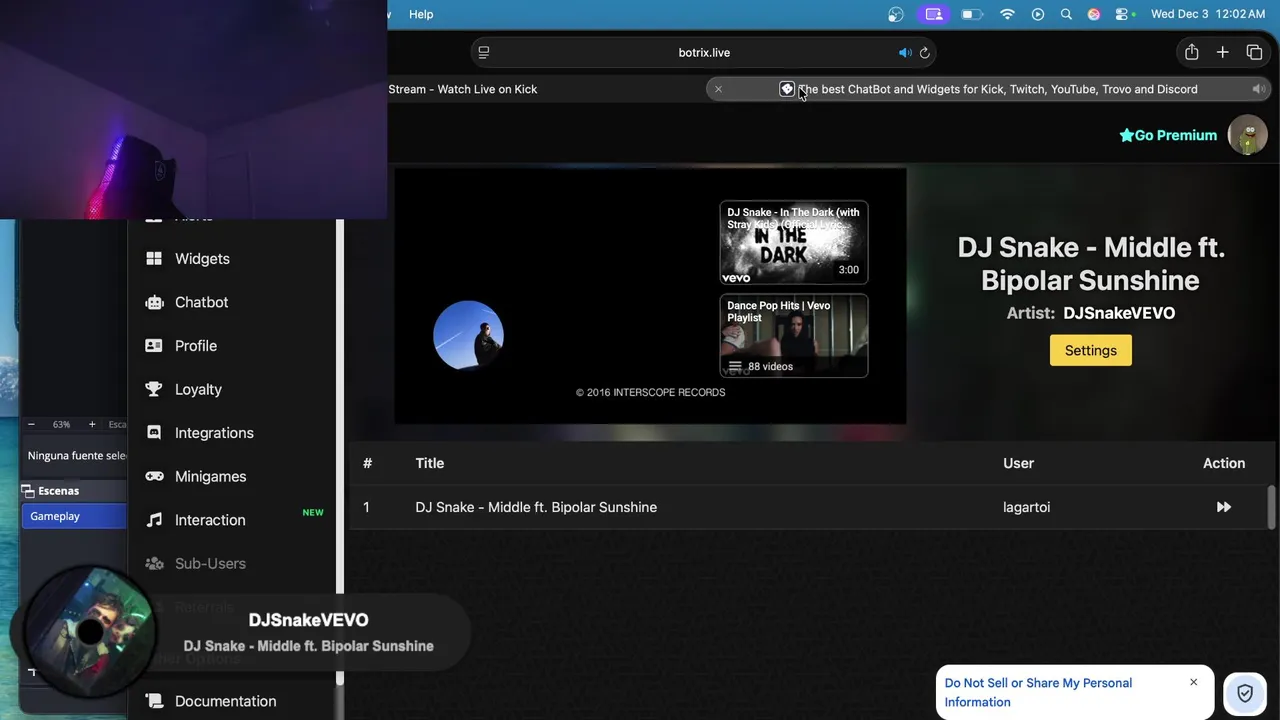Open the user avatar in top right

(x=1247, y=135)
